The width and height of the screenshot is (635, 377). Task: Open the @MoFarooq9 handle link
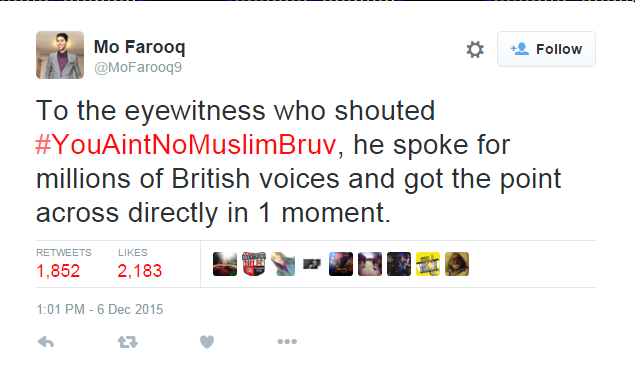point(138,67)
